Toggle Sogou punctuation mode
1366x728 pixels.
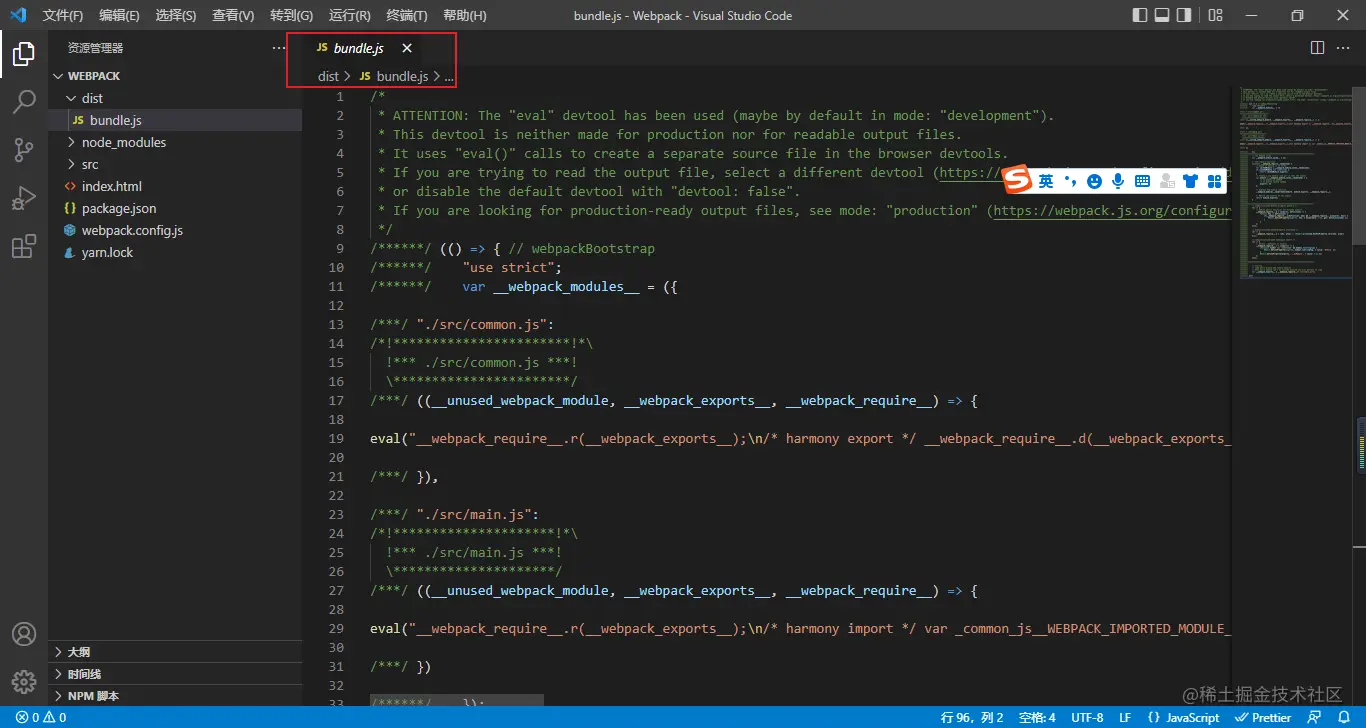click(x=1070, y=181)
